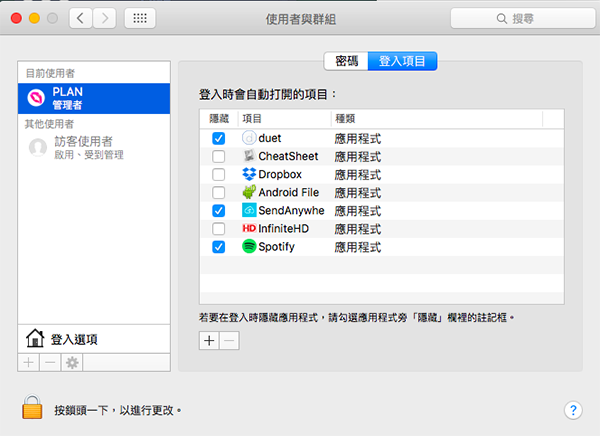The width and height of the screenshot is (600, 436).
Task: Sort by the 種類 column header
Action: [437, 119]
